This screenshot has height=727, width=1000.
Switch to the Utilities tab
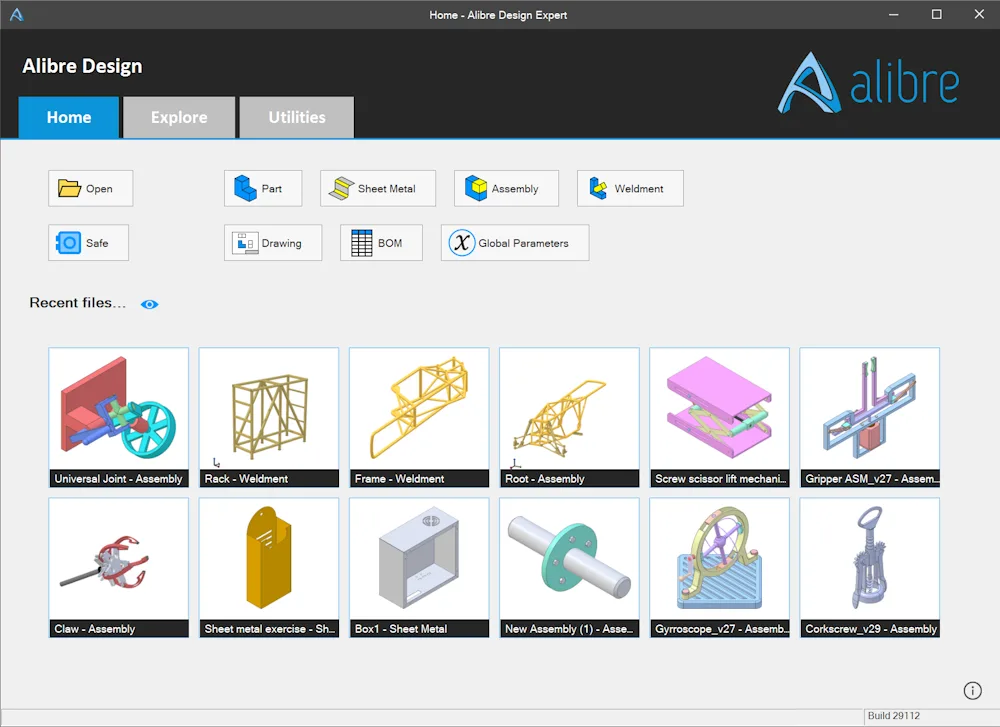click(x=297, y=117)
